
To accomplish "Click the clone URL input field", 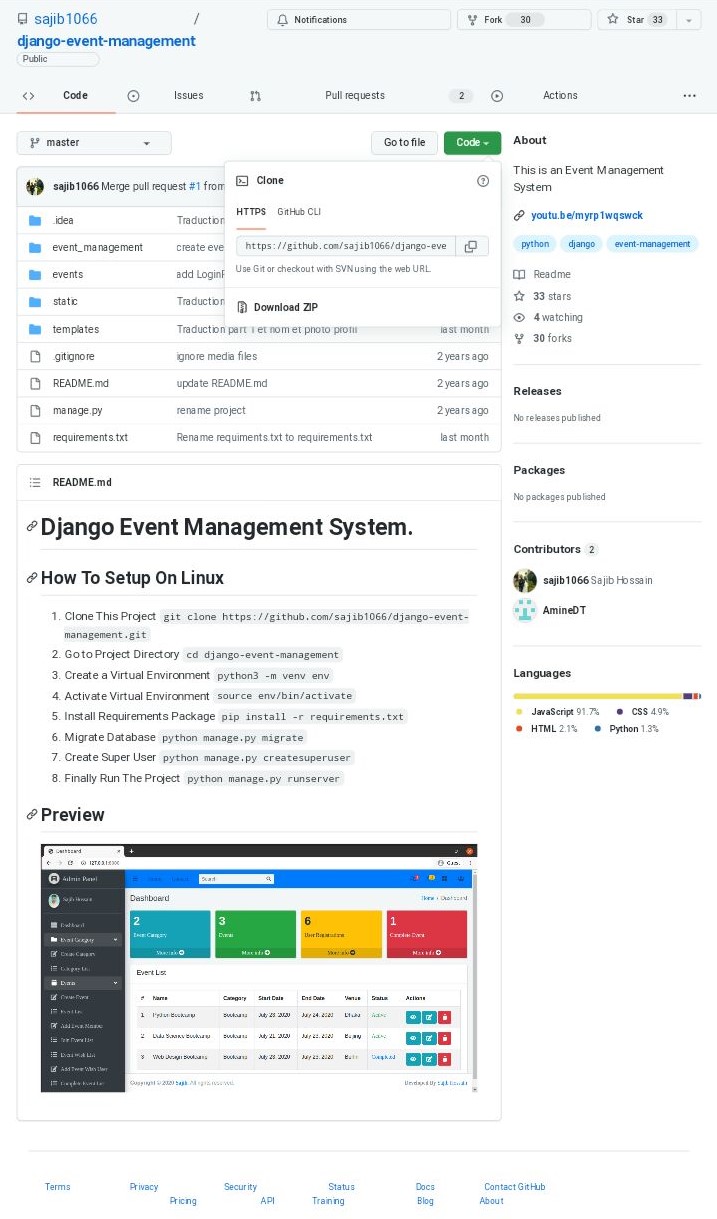I will click(x=346, y=246).
